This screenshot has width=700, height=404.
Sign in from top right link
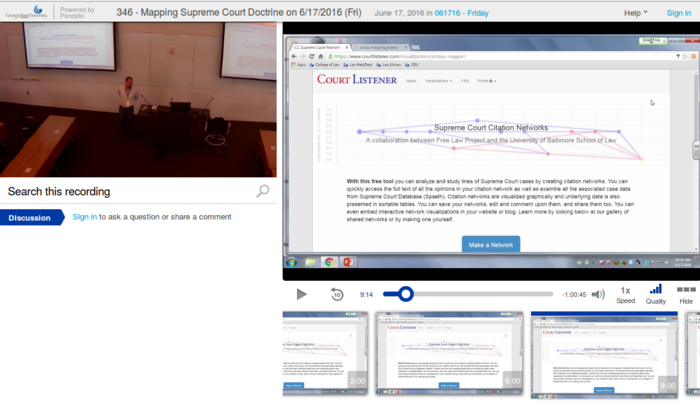[x=679, y=13]
